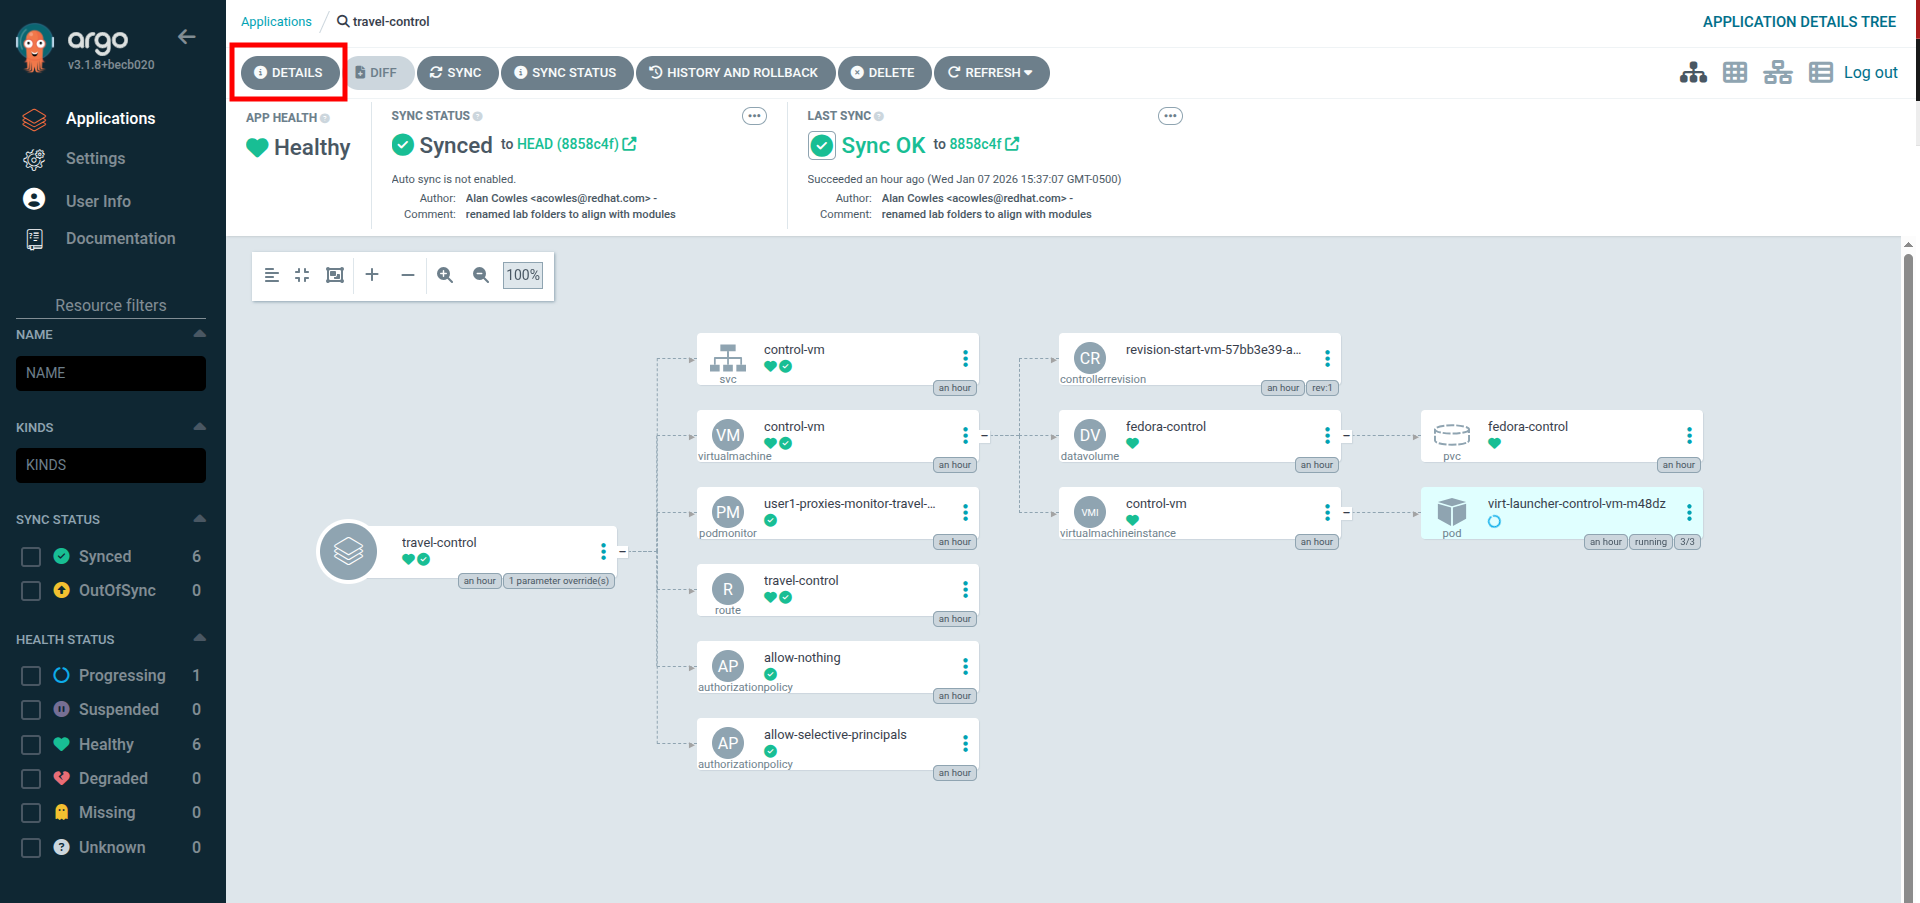Open the Refresh dropdown button
The image size is (1920, 903).
coord(991,73)
